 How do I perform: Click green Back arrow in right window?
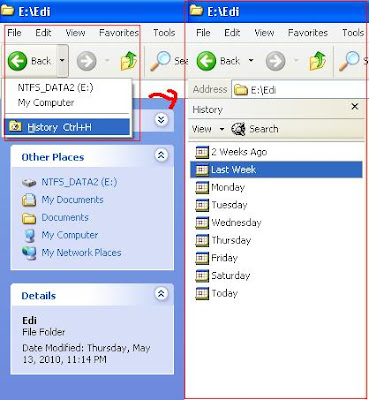point(206,61)
